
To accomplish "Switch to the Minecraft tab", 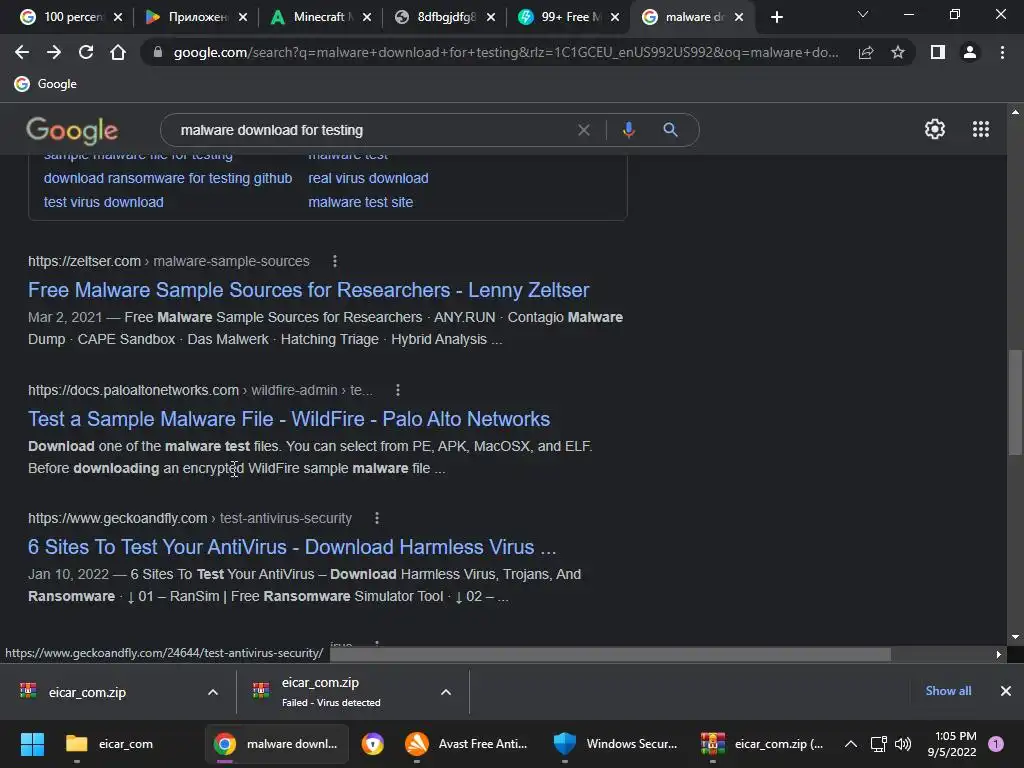I will 312,17.
